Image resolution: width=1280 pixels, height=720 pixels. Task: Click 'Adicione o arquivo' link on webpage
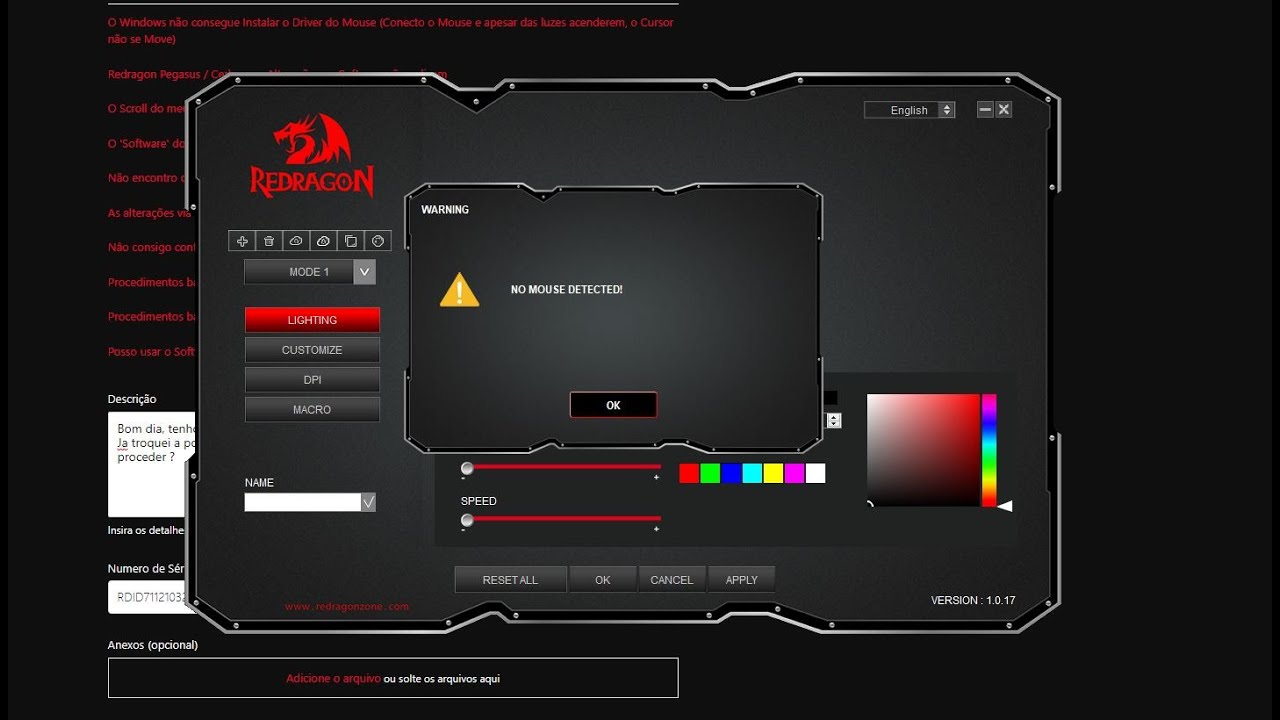click(x=333, y=678)
